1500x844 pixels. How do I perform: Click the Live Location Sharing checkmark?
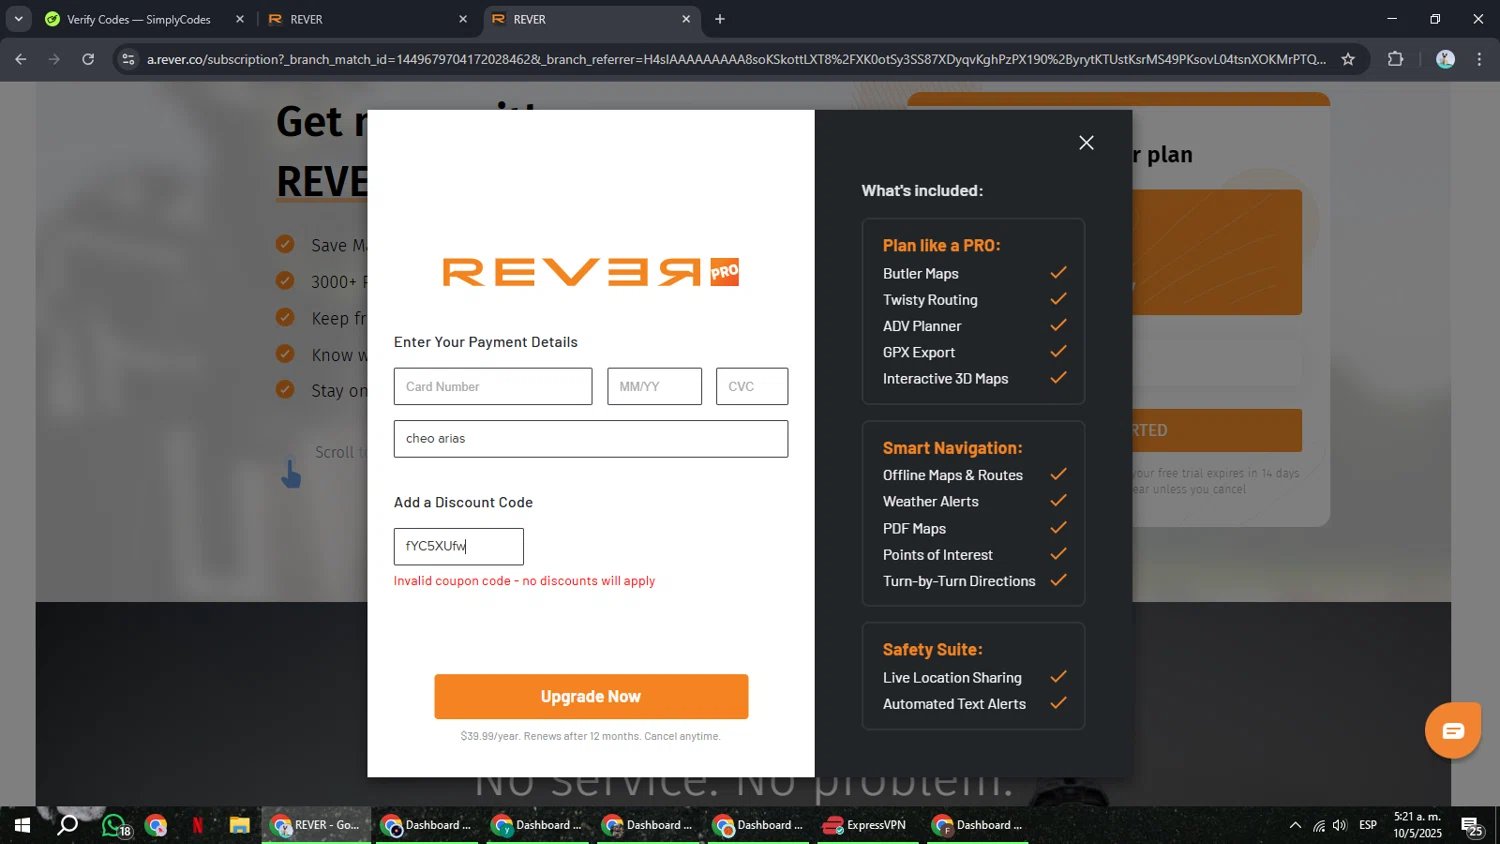(x=1058, y=677)
